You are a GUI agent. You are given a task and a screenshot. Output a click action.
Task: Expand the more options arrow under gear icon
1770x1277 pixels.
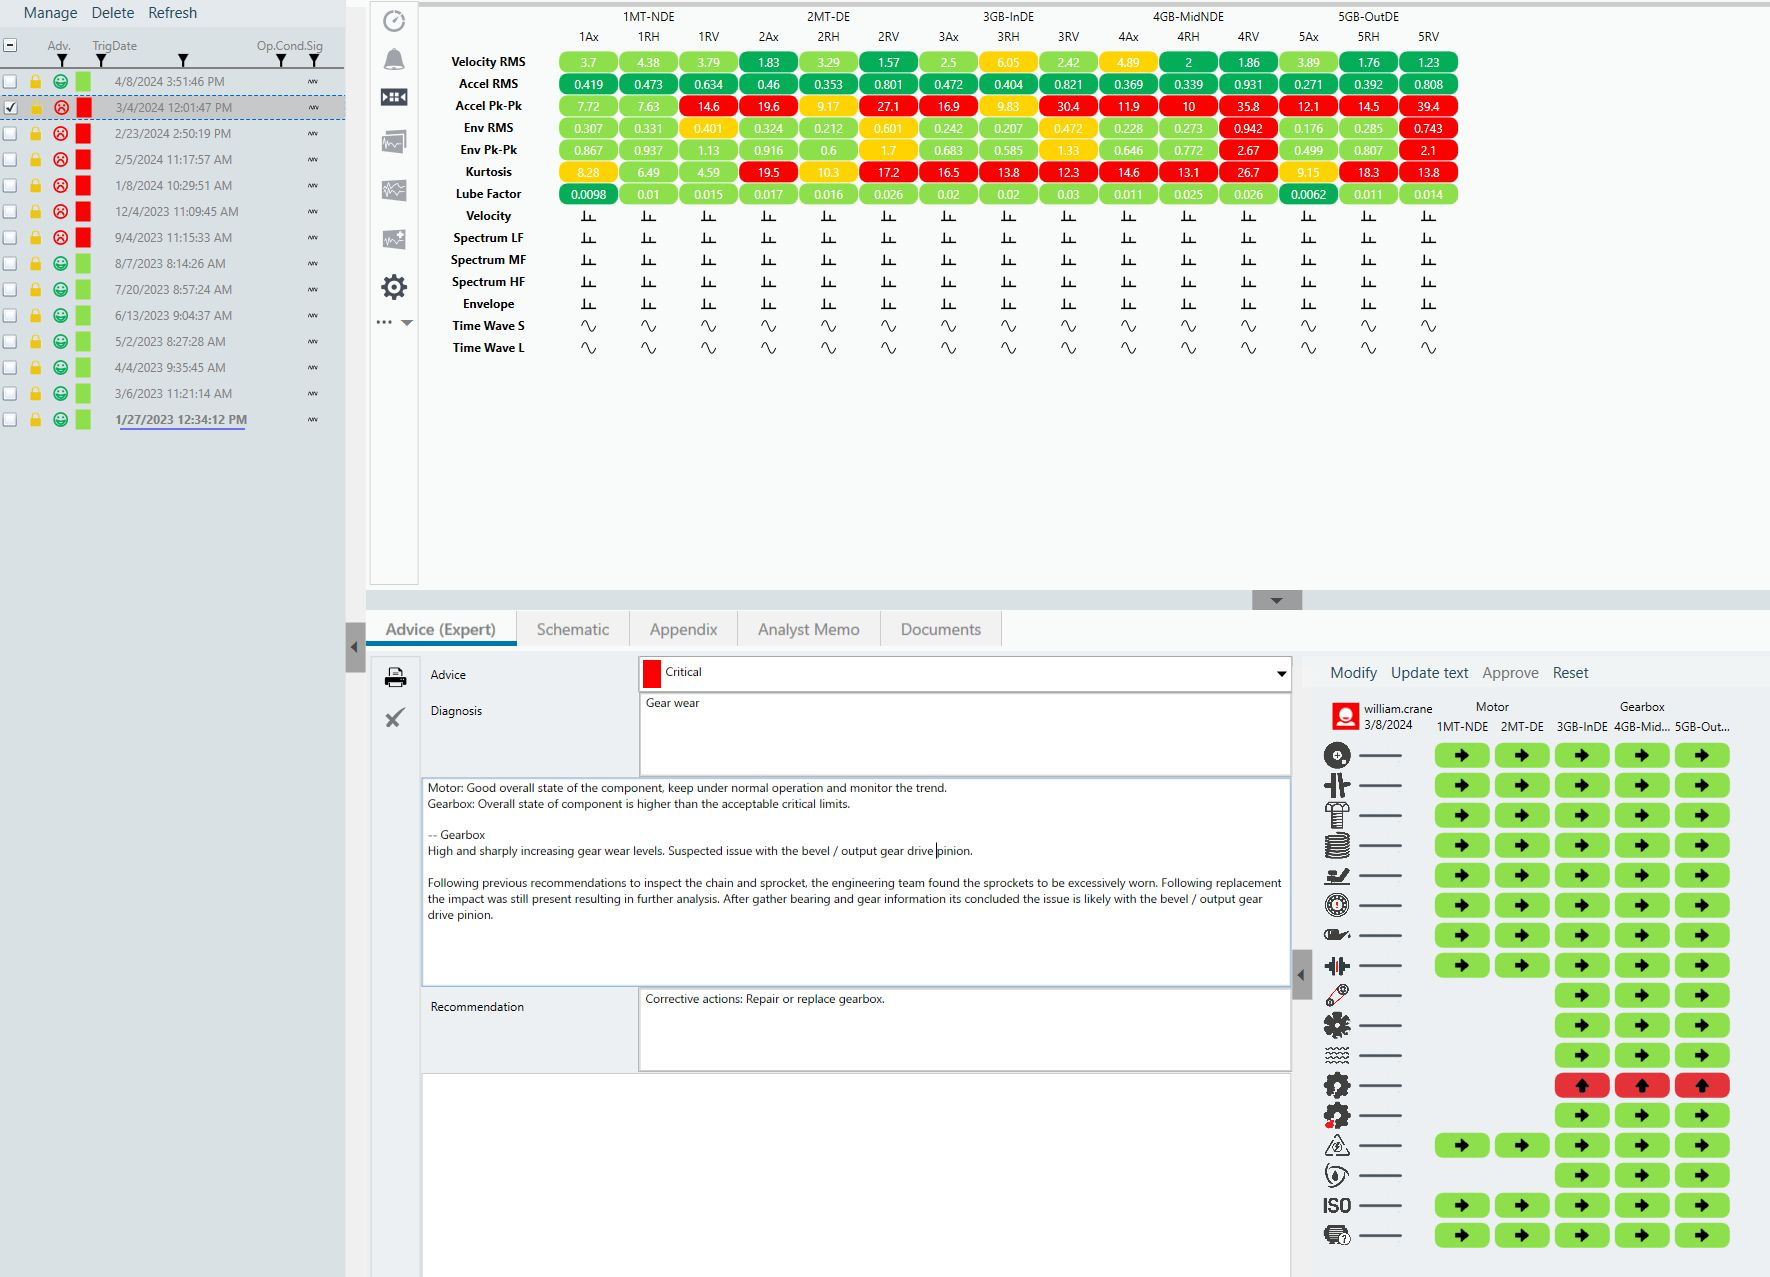(407, 323)
